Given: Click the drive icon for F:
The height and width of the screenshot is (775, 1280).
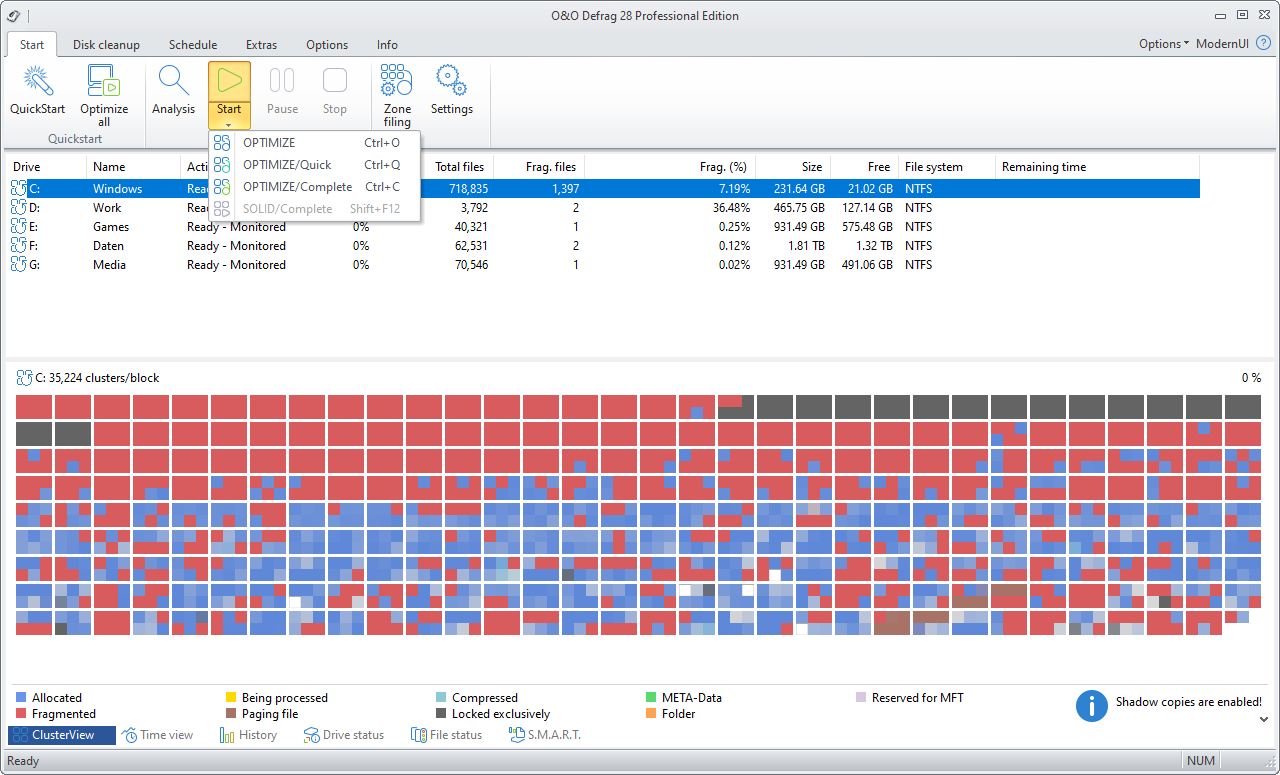Looking at the screenshot, I should (18, 245).
